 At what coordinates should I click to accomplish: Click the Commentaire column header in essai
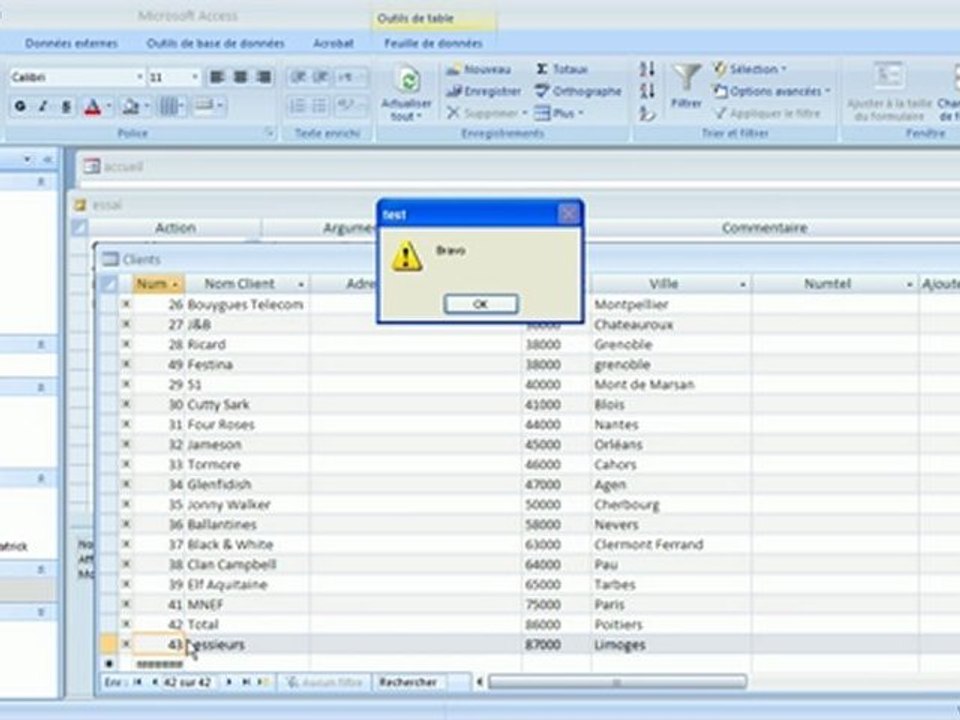(x=764, y=228)
